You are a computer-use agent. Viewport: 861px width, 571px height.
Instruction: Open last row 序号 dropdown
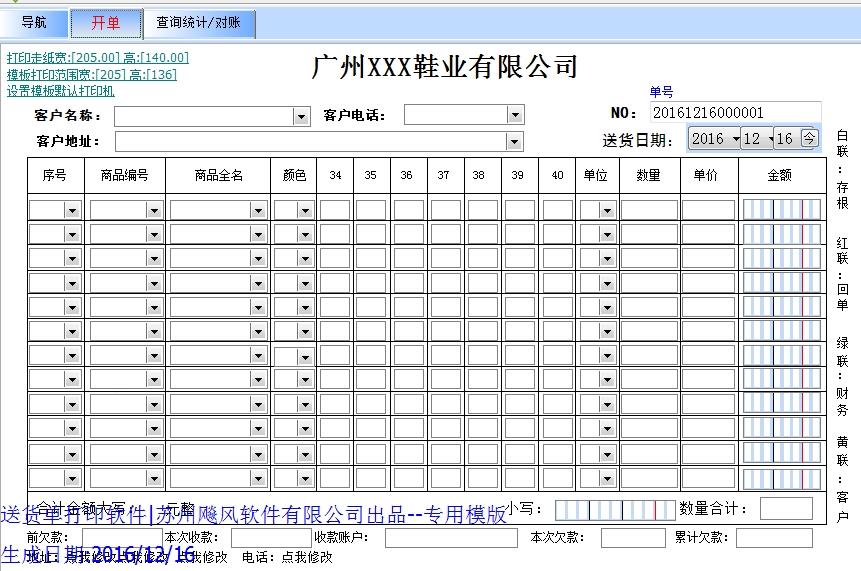pyautogui.click(x=72, y=479)
